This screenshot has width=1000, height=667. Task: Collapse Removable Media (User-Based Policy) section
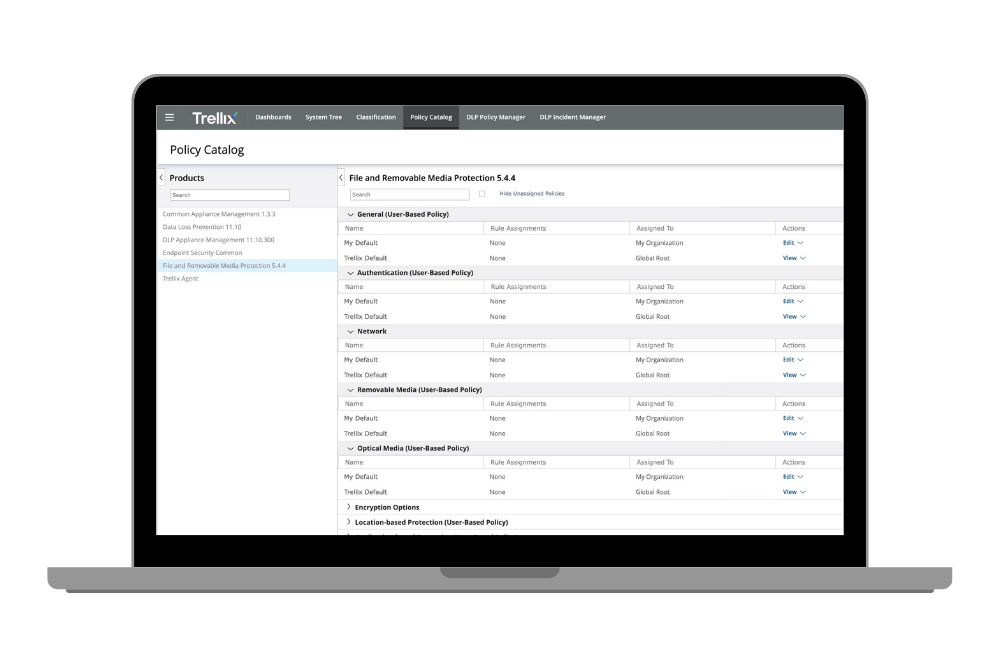350,390
